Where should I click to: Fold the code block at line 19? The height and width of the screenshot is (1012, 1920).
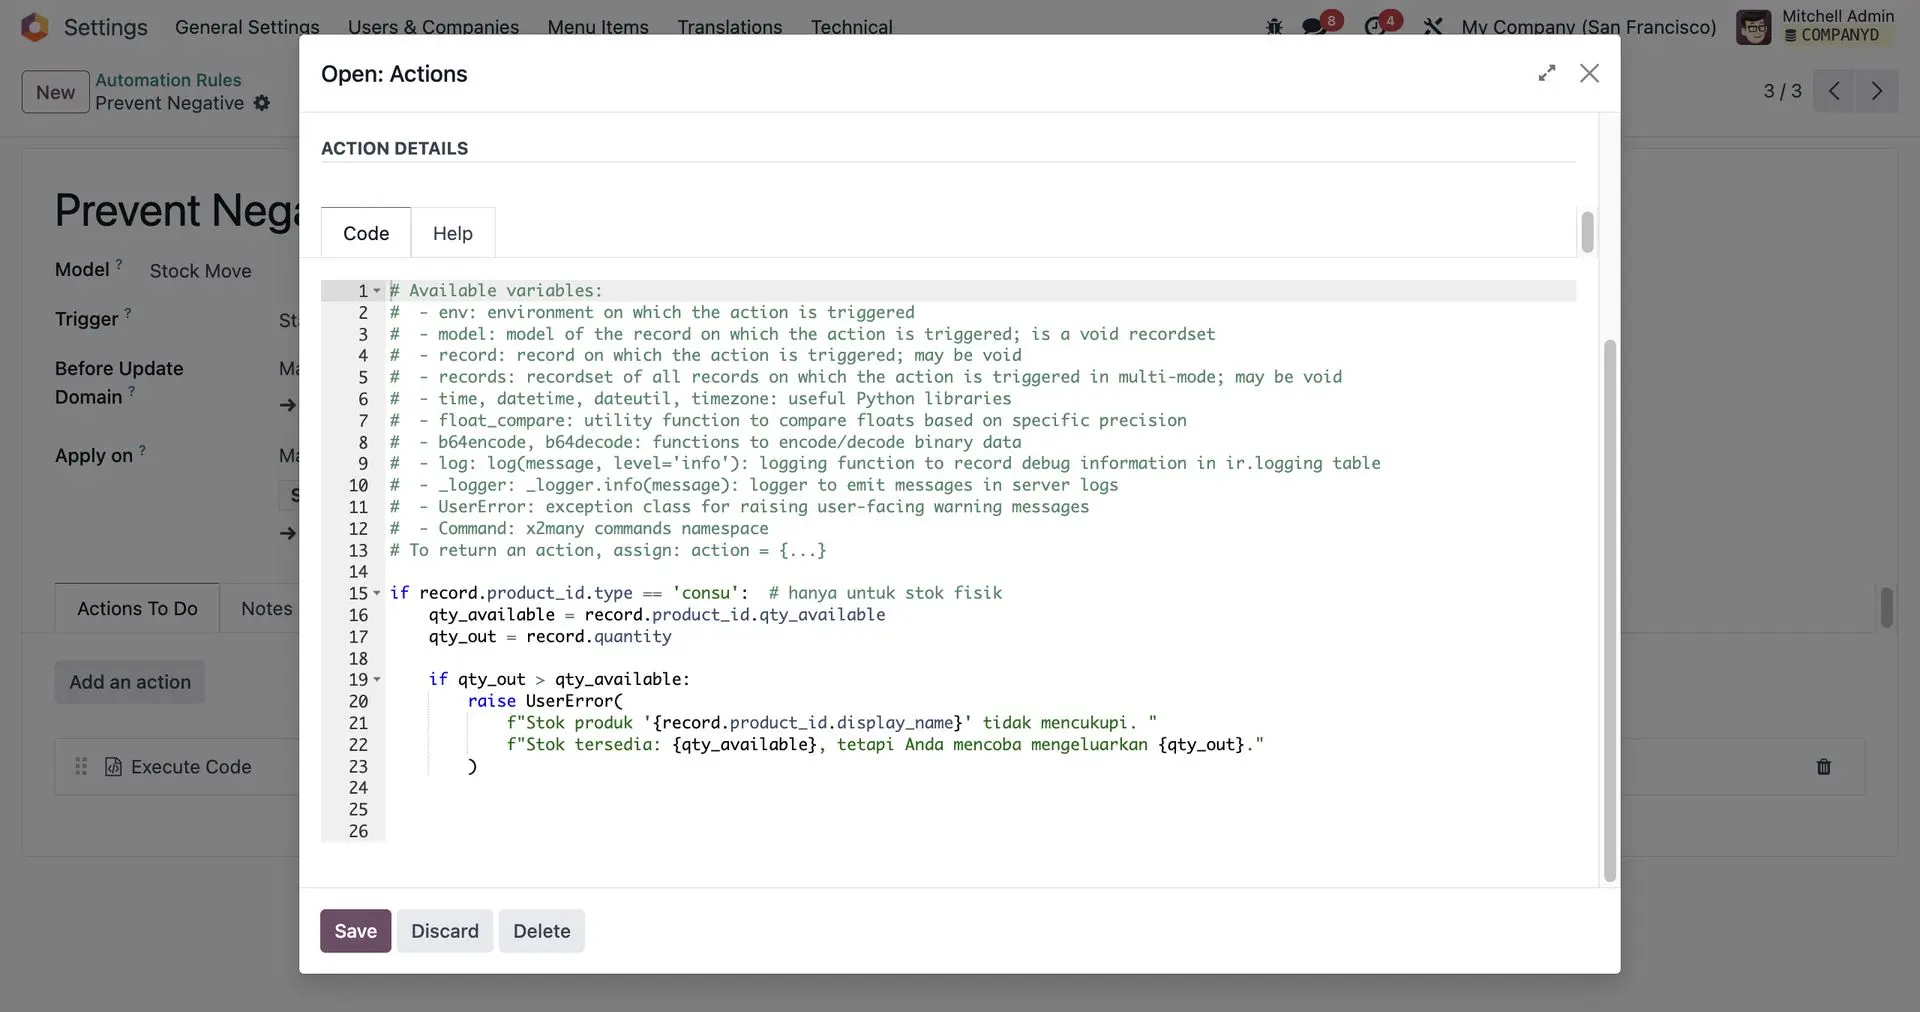click(377, 680)
